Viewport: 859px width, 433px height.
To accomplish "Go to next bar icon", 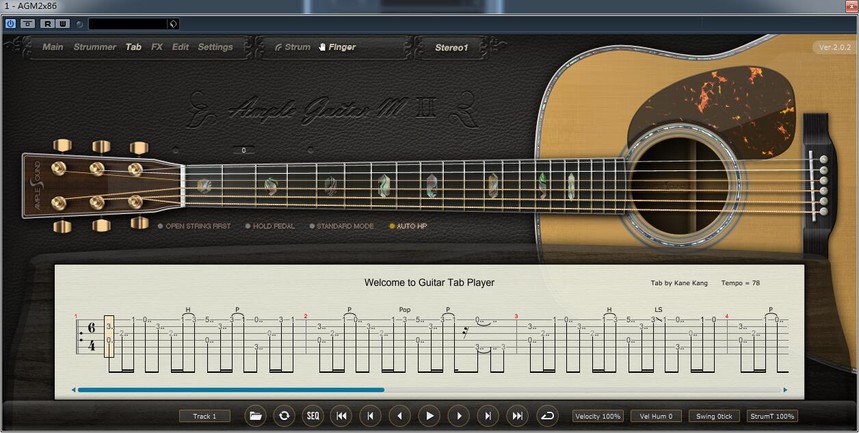I will [x=488, y=416].
